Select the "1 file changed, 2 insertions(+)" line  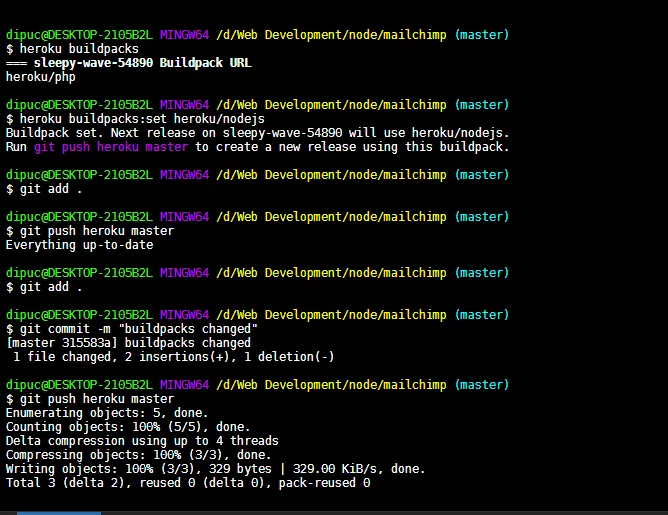pyautogui.click(x=173, y=357)
